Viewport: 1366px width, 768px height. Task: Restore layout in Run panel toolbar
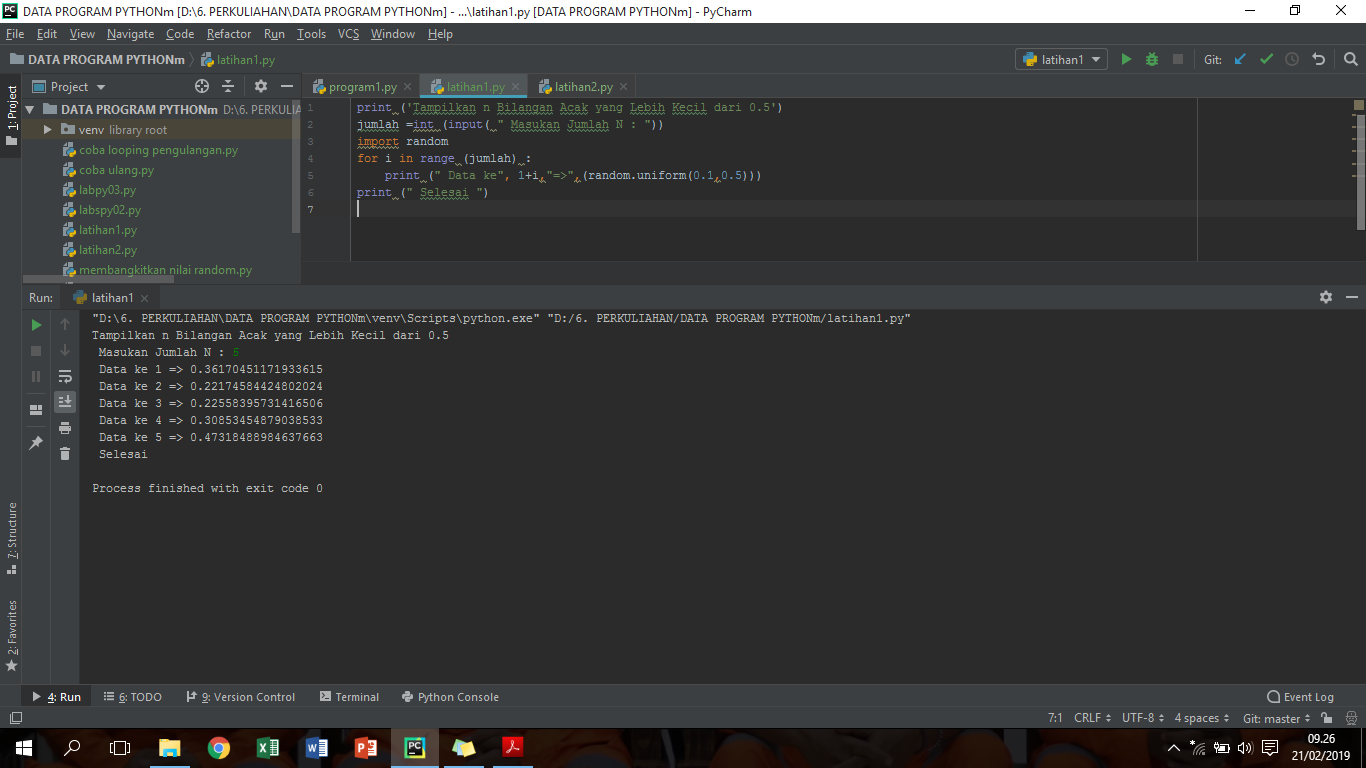coord(36,410)
